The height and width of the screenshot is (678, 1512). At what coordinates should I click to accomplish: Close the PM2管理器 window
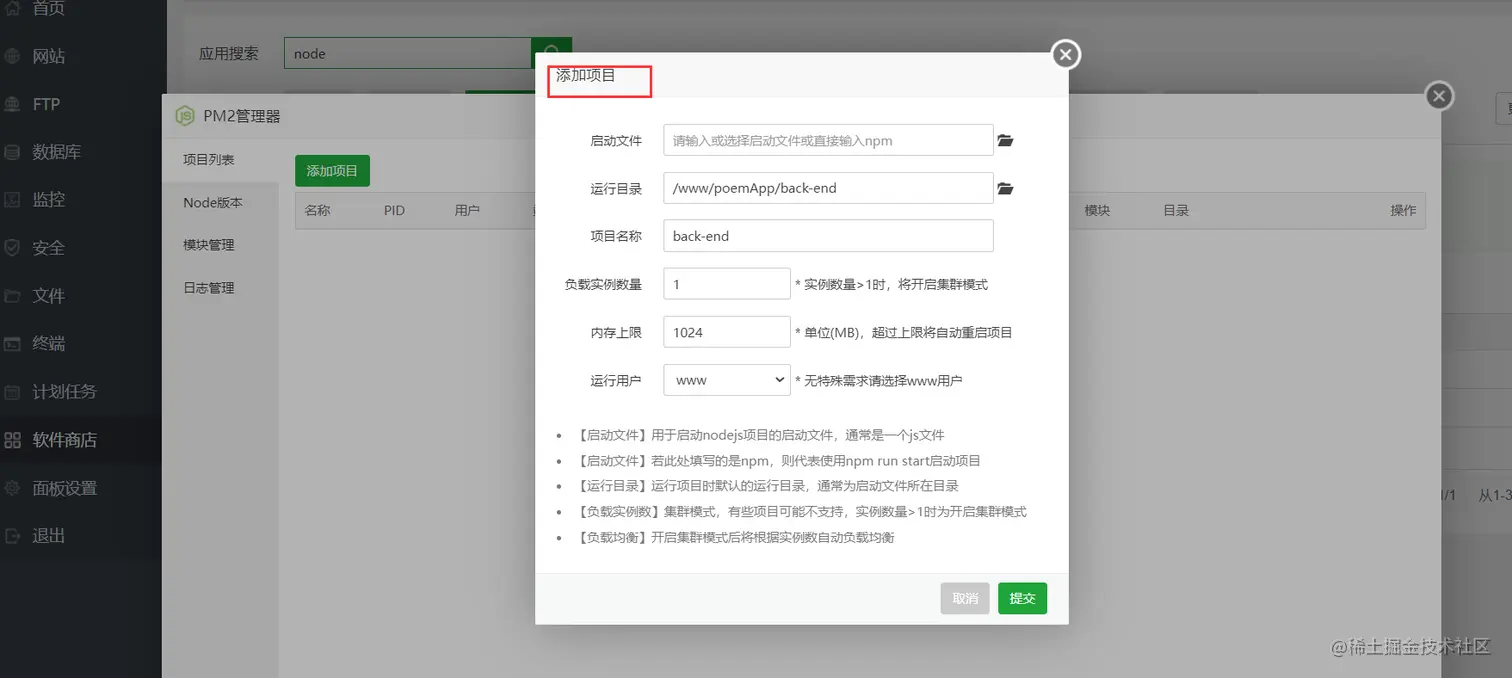click(x=1439, y=96)
